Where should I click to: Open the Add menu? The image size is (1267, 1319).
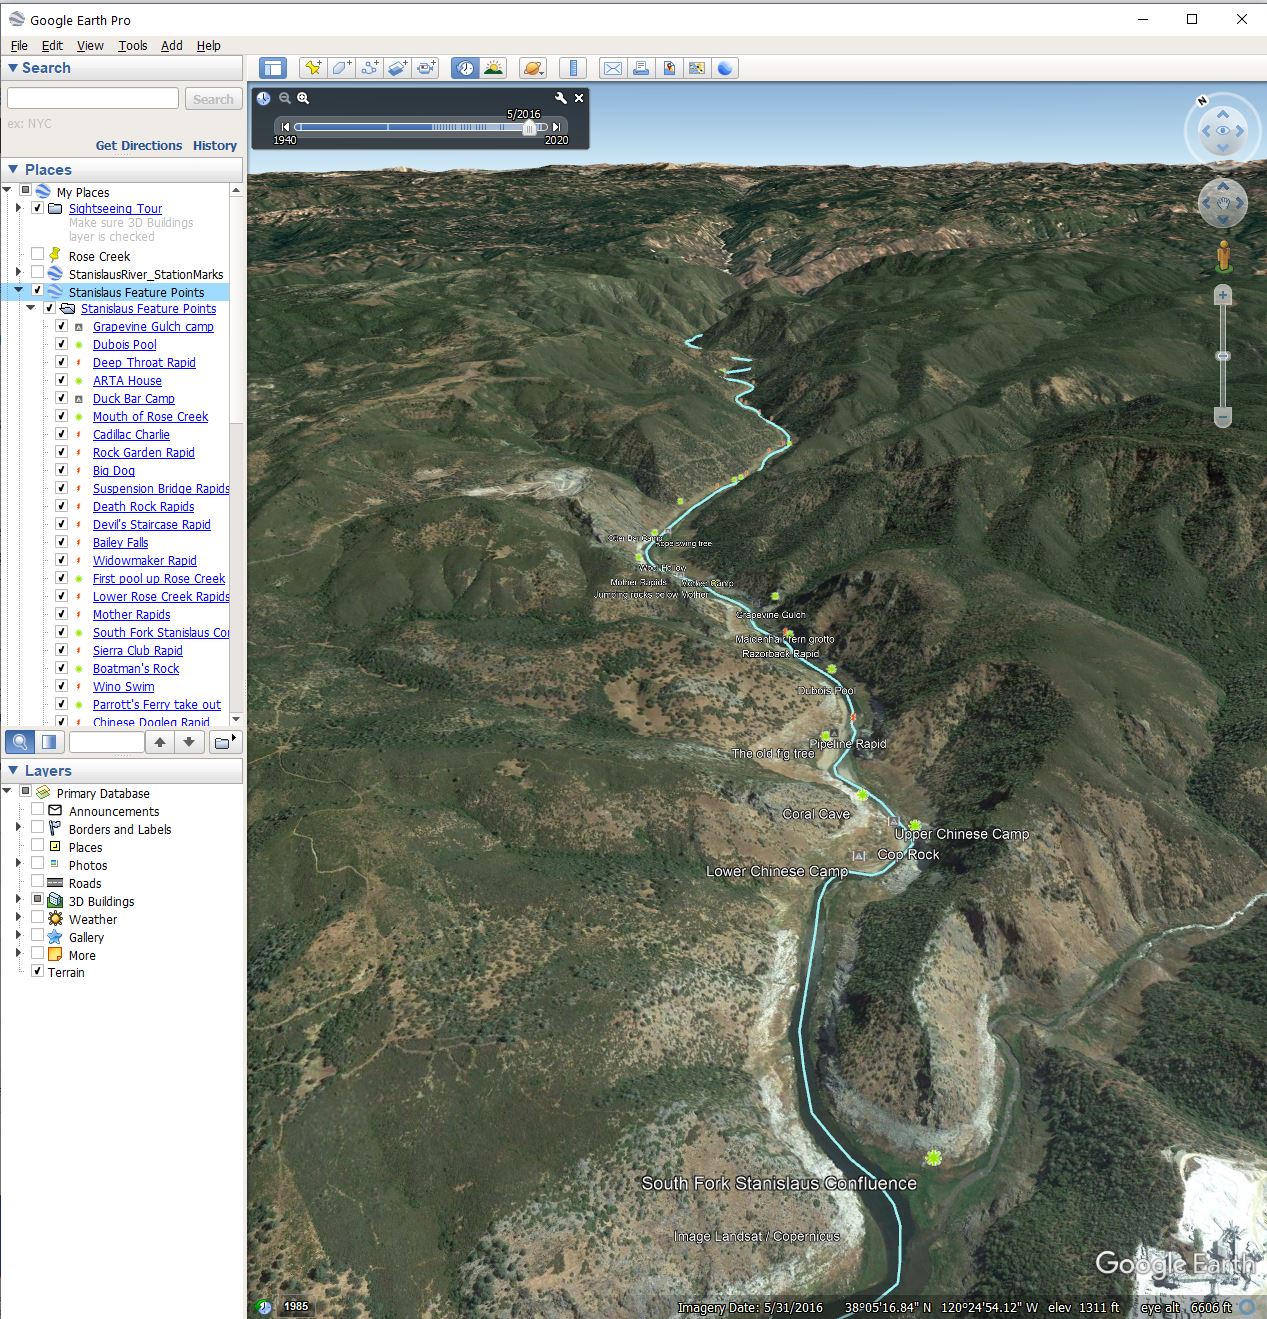coord(171,46)
